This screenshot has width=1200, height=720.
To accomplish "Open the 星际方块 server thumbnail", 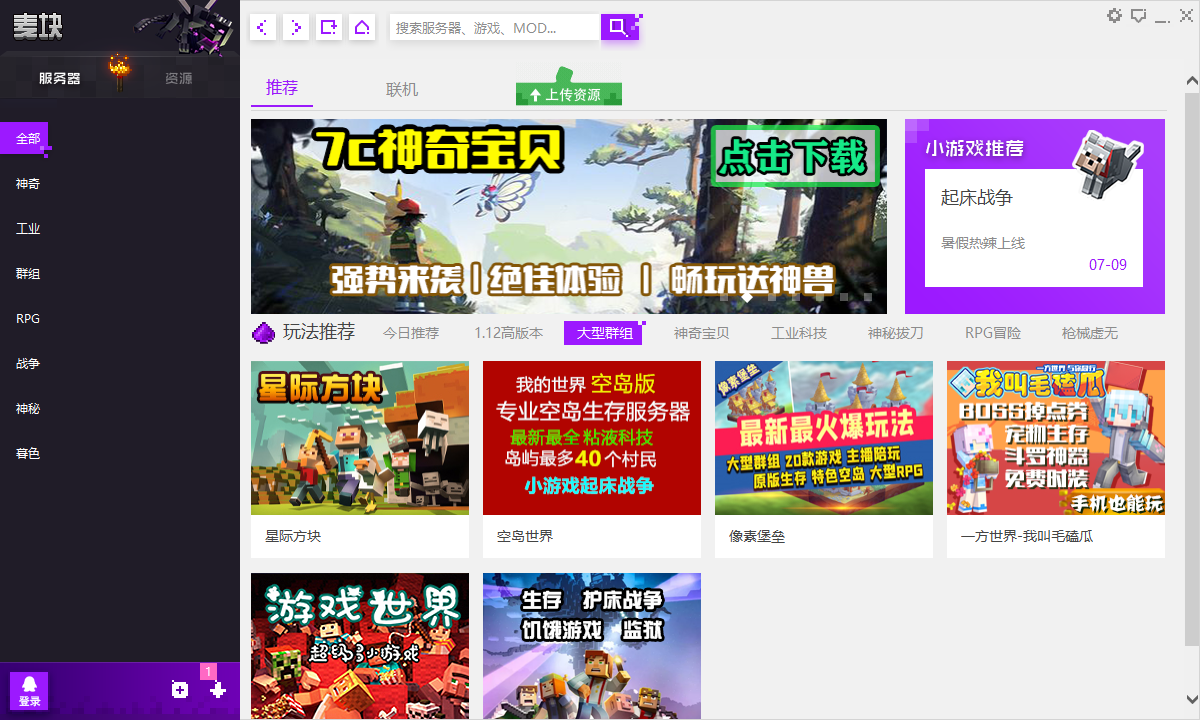I will [360, 438].
